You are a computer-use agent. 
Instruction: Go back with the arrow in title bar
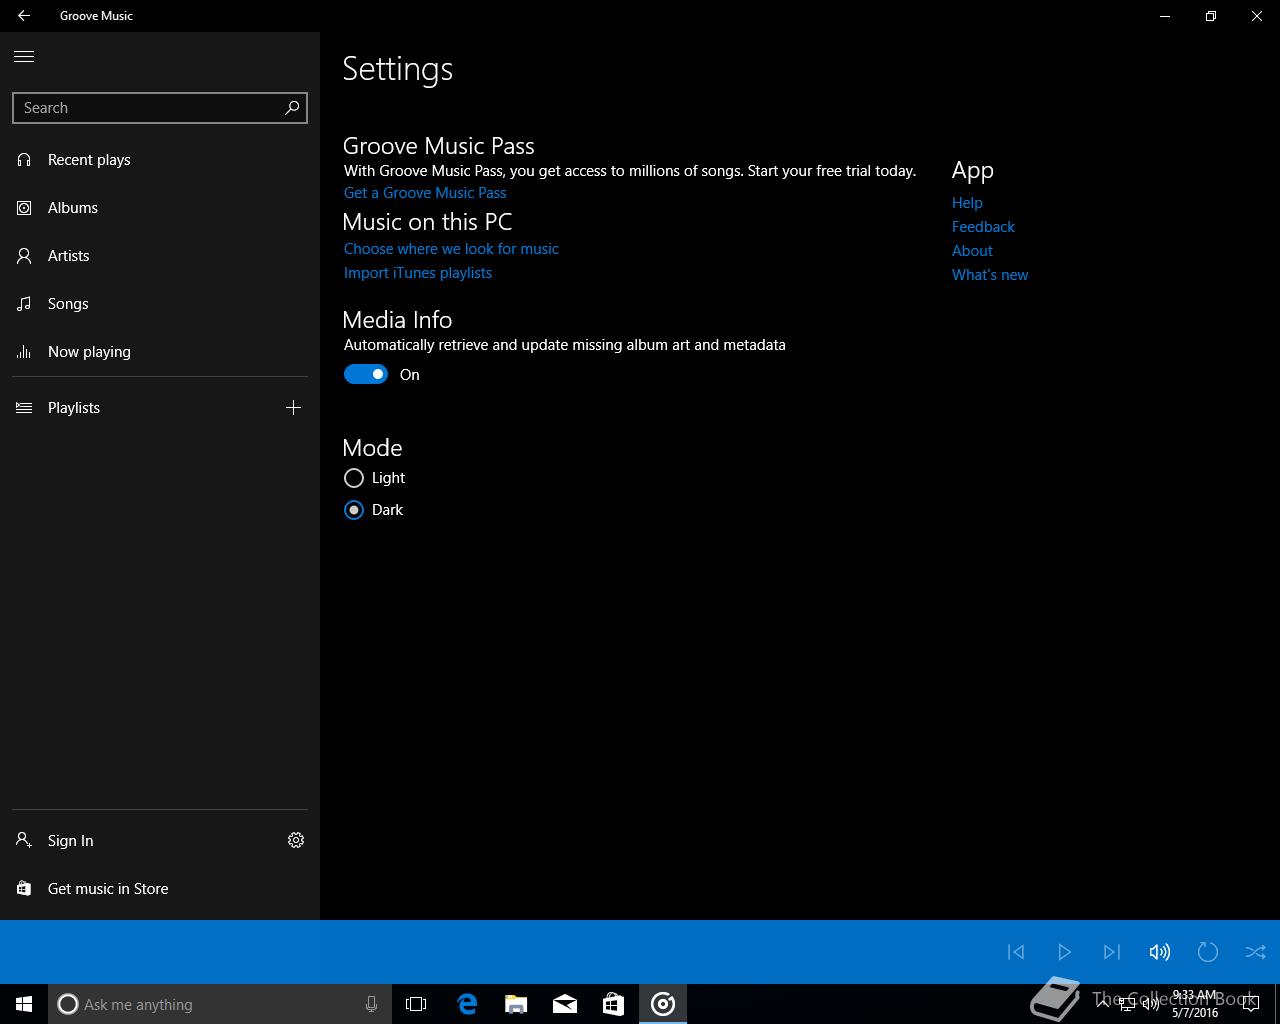[24, 16]
